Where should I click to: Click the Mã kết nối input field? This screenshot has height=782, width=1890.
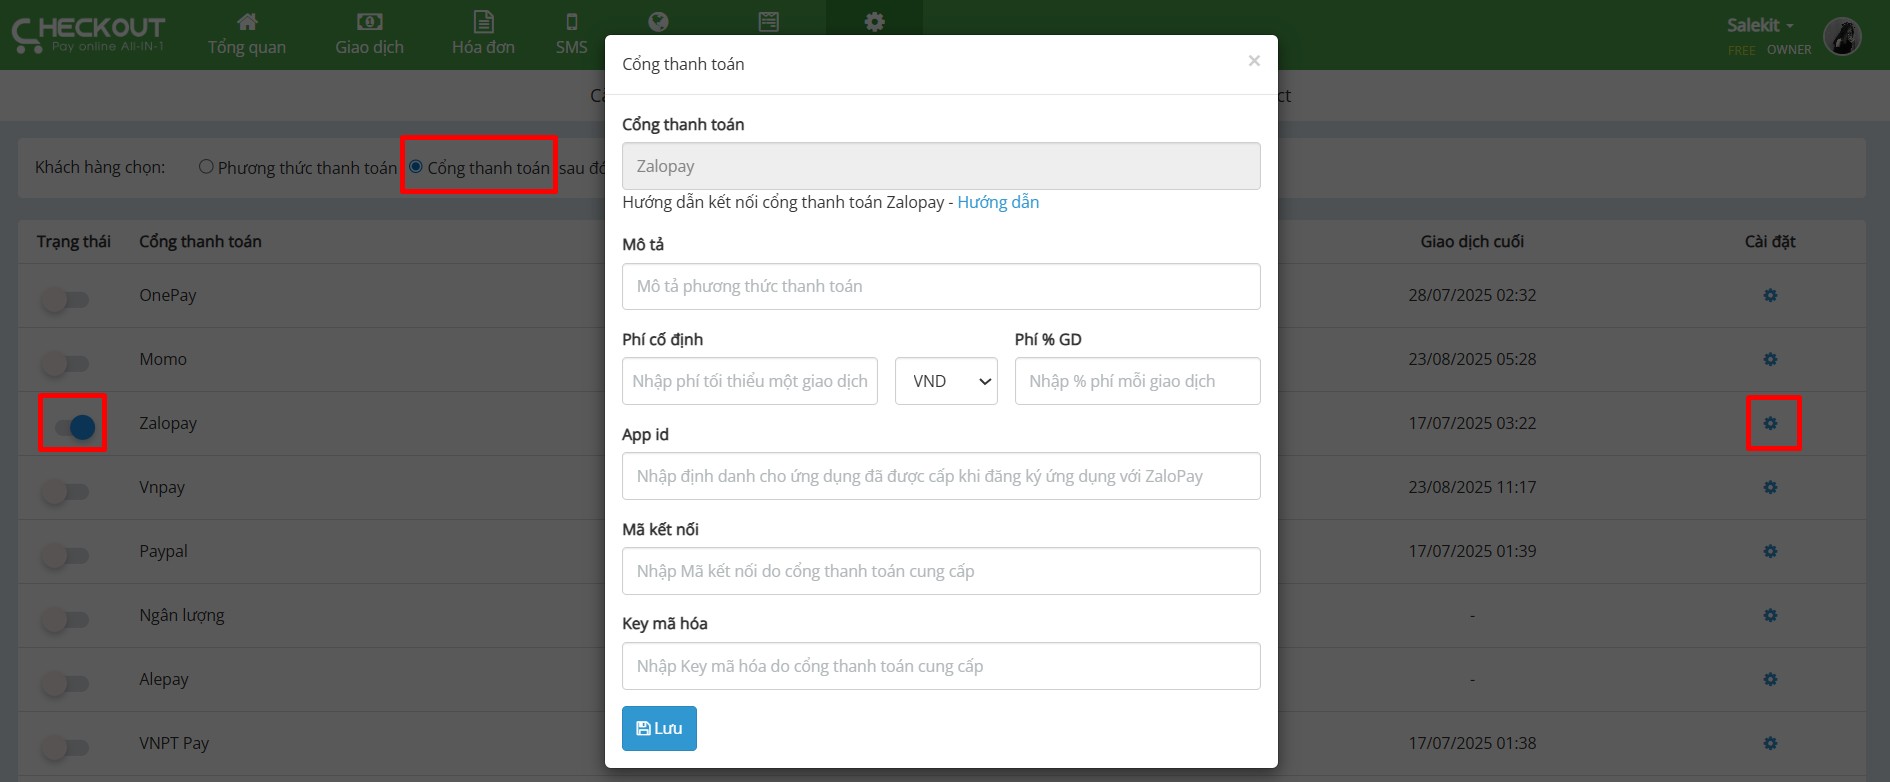point(941,571)
